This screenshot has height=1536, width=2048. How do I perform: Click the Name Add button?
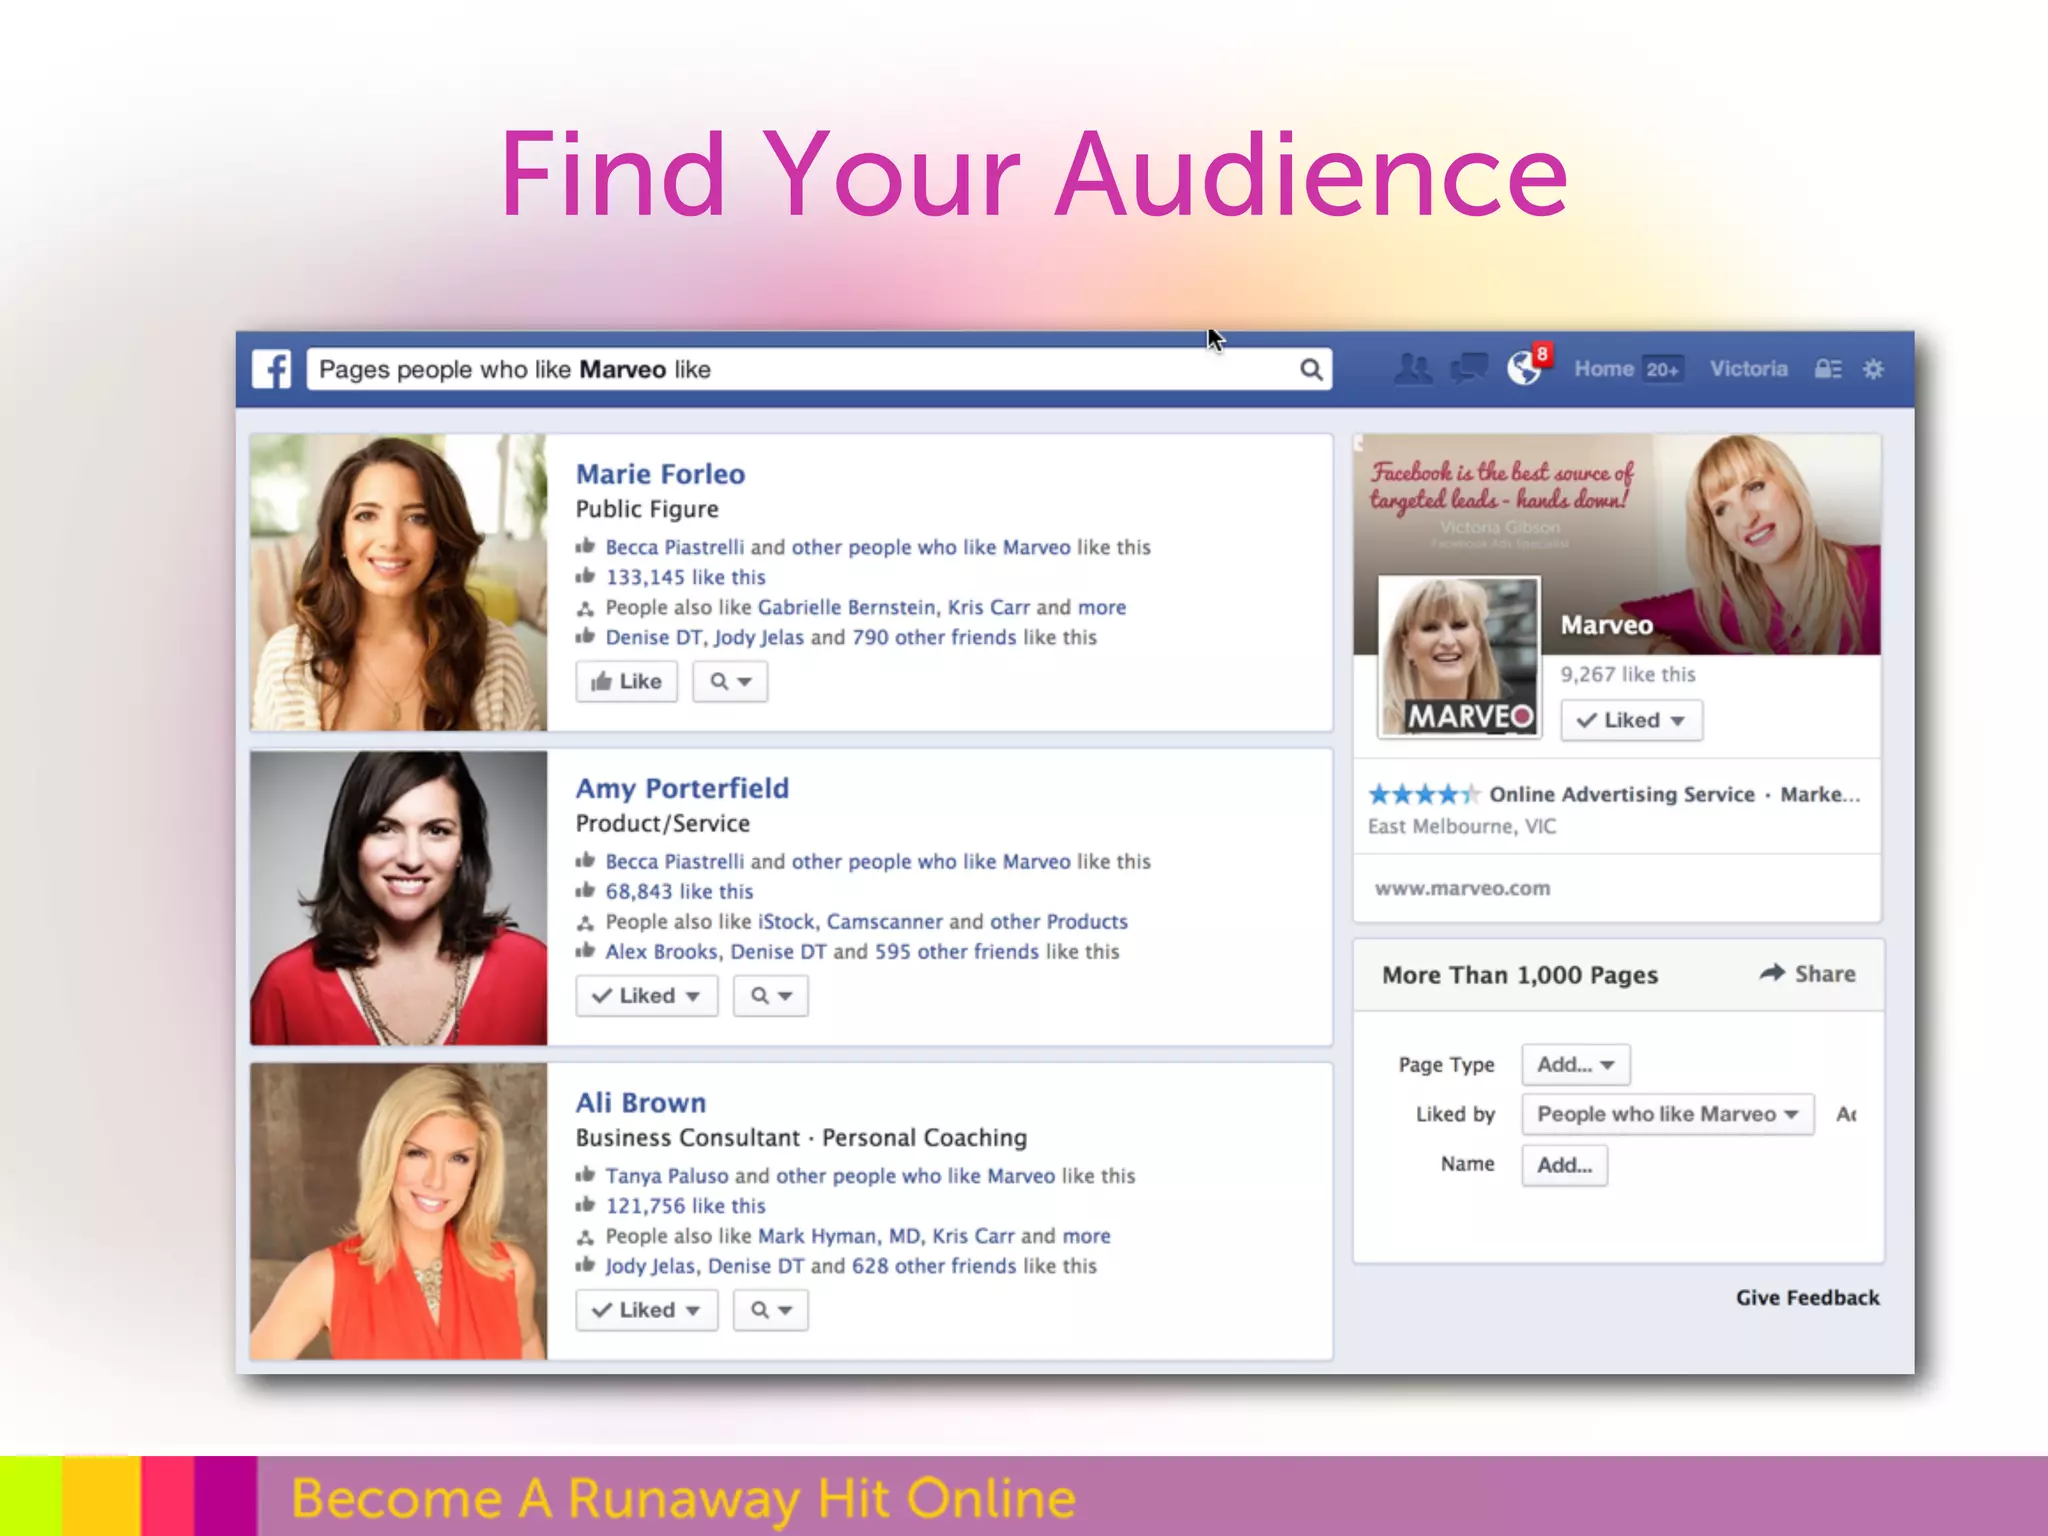coord(1564,1165)
